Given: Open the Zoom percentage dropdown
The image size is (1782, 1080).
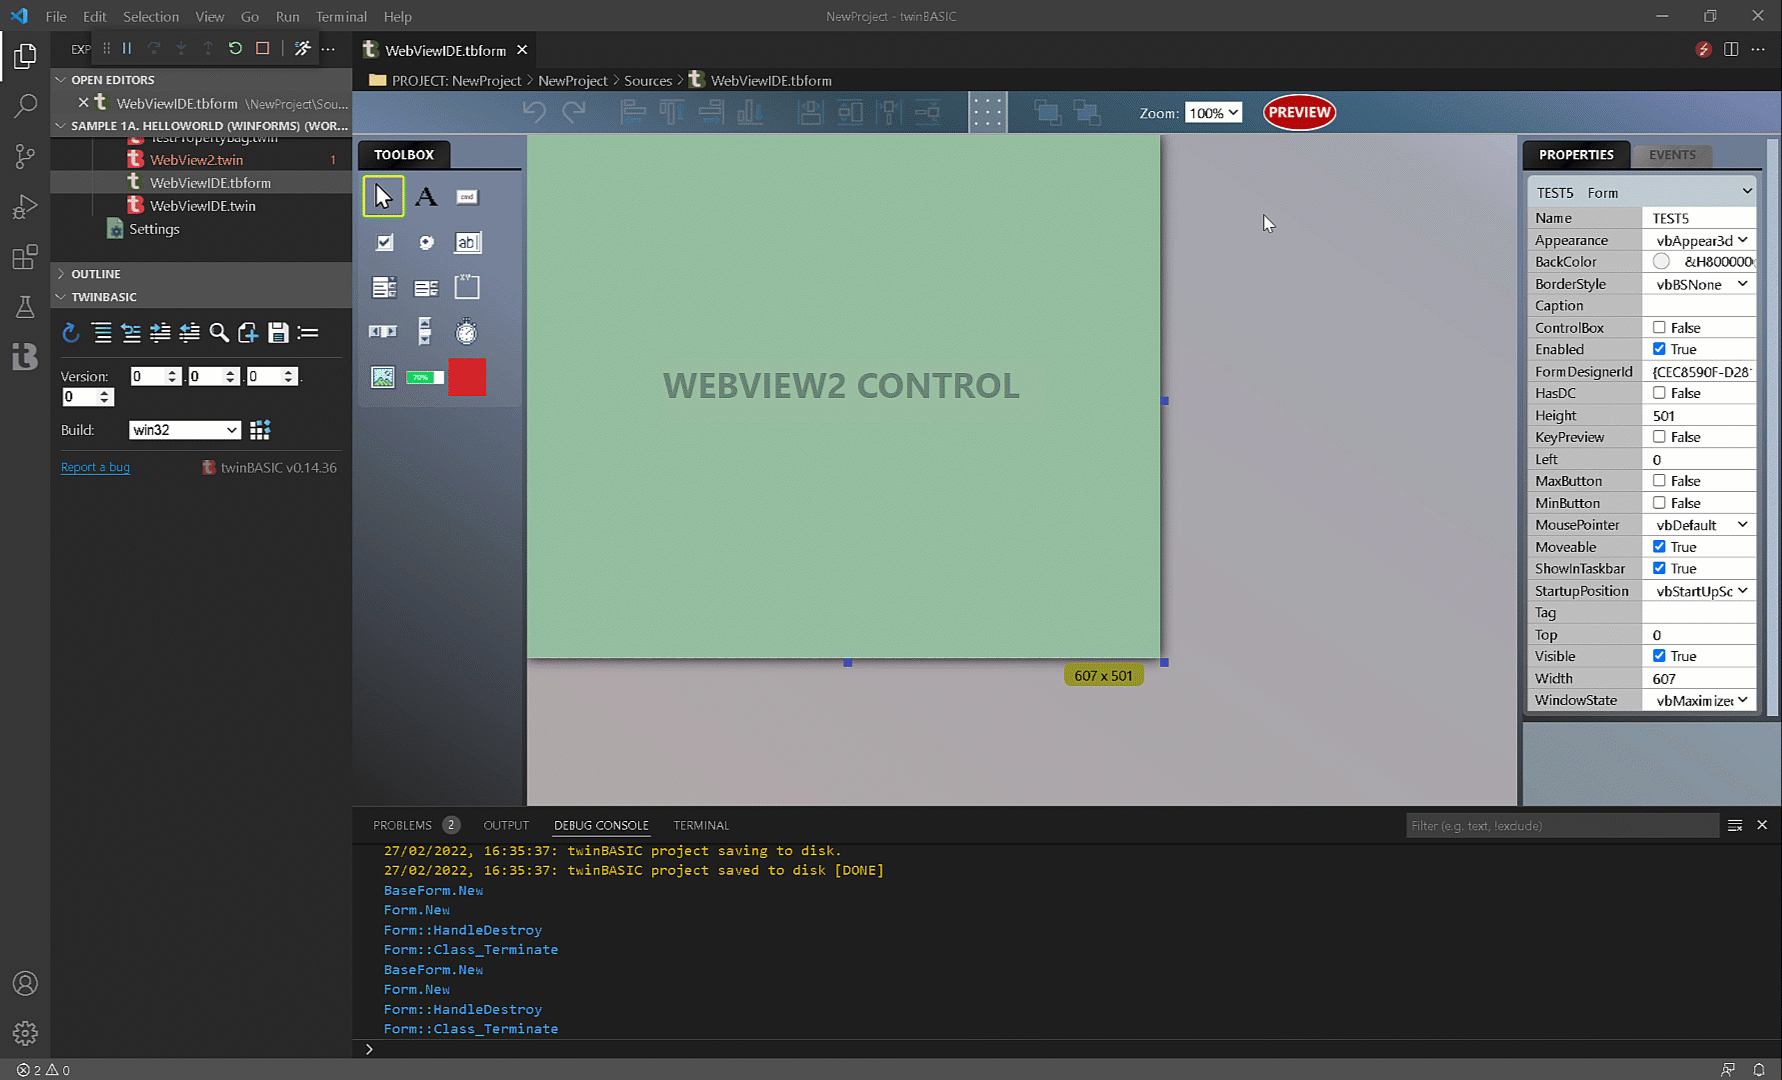Looking at the screenshot, I should [x=1213, y=112].
